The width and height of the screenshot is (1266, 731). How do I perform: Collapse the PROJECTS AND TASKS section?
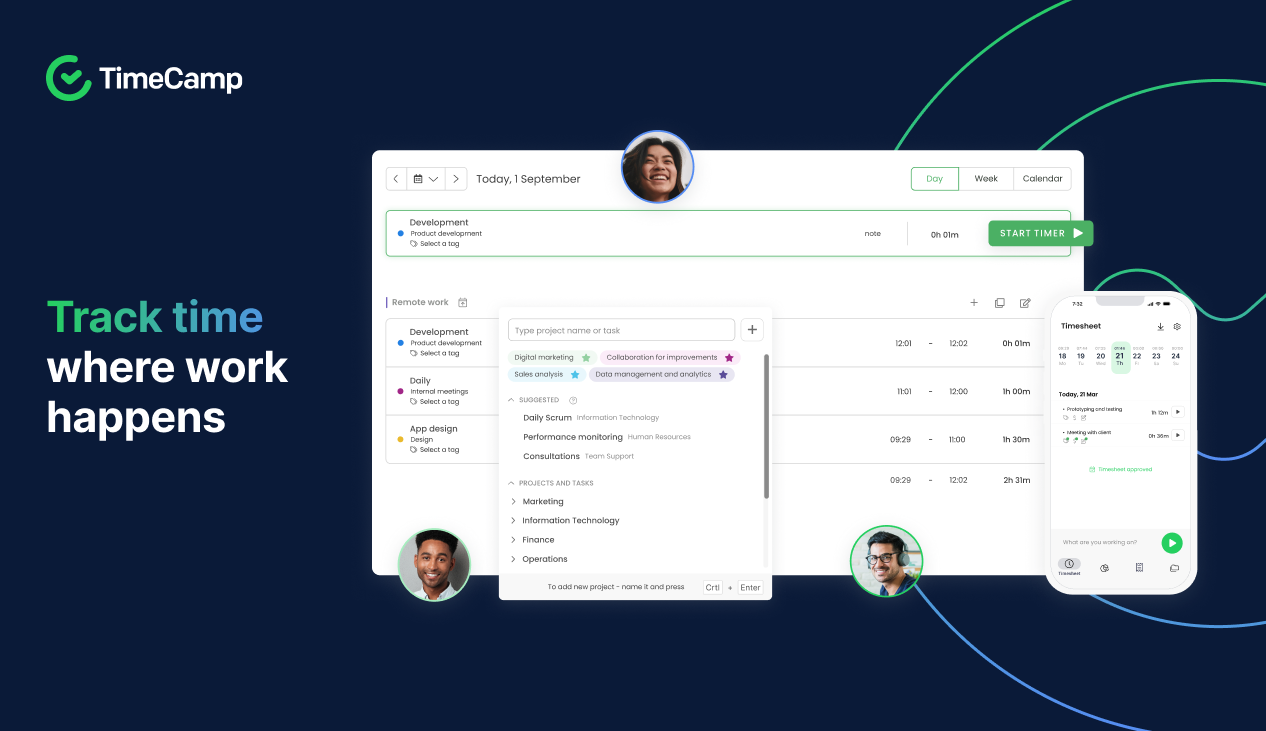point(512,483)
